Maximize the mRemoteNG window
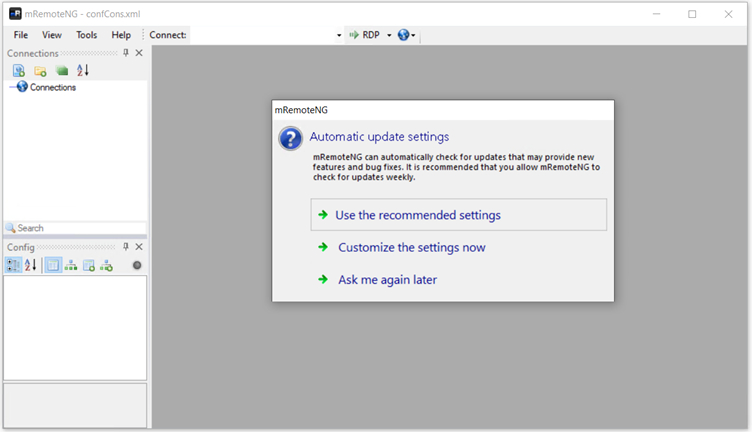Screen dimensions: 752x432 [x=692, y=14]
